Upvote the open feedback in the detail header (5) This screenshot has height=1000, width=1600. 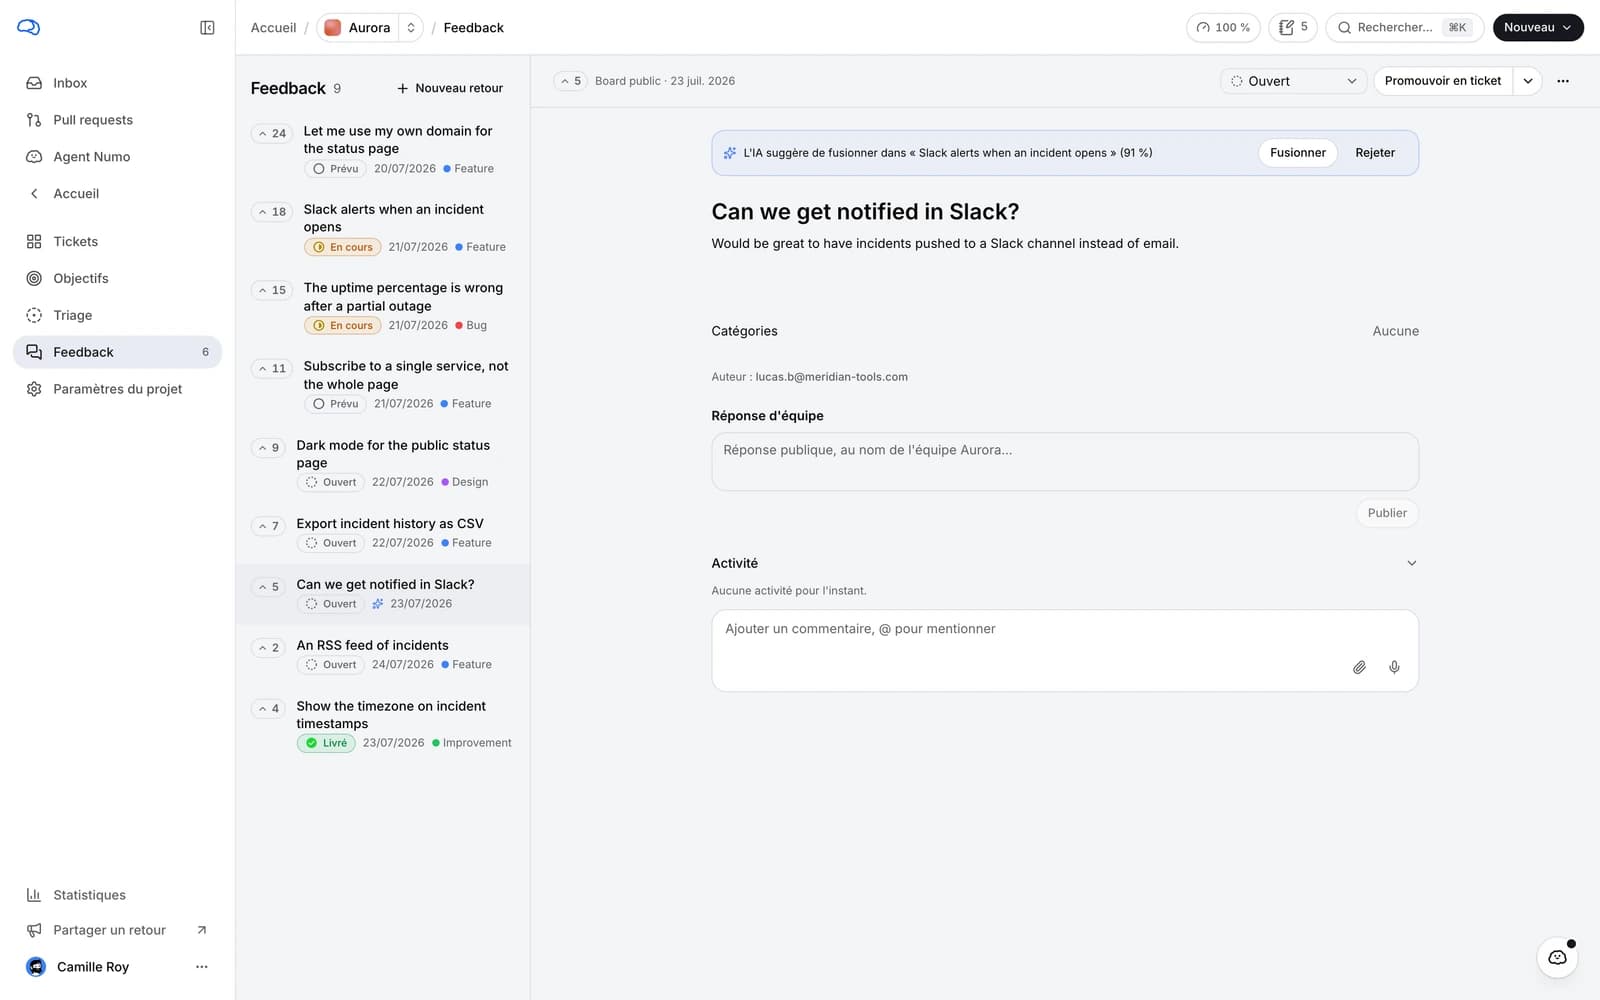[x=571, y=81]
